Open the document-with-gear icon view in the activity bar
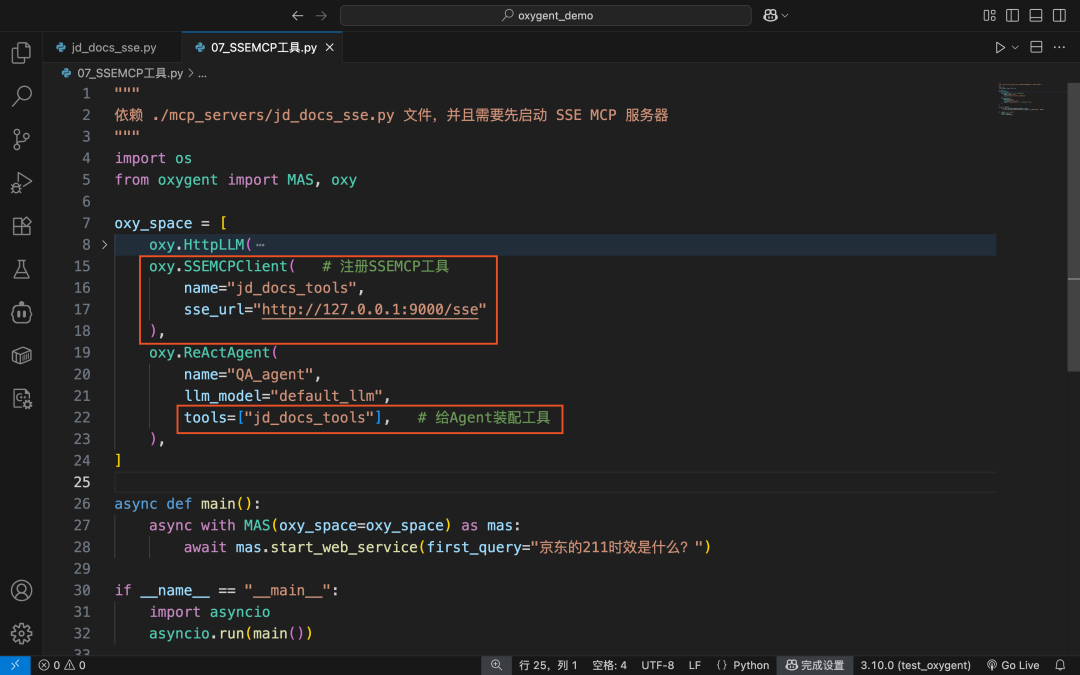This screenshot has width=1080, height=675. [x=21, y=399]
